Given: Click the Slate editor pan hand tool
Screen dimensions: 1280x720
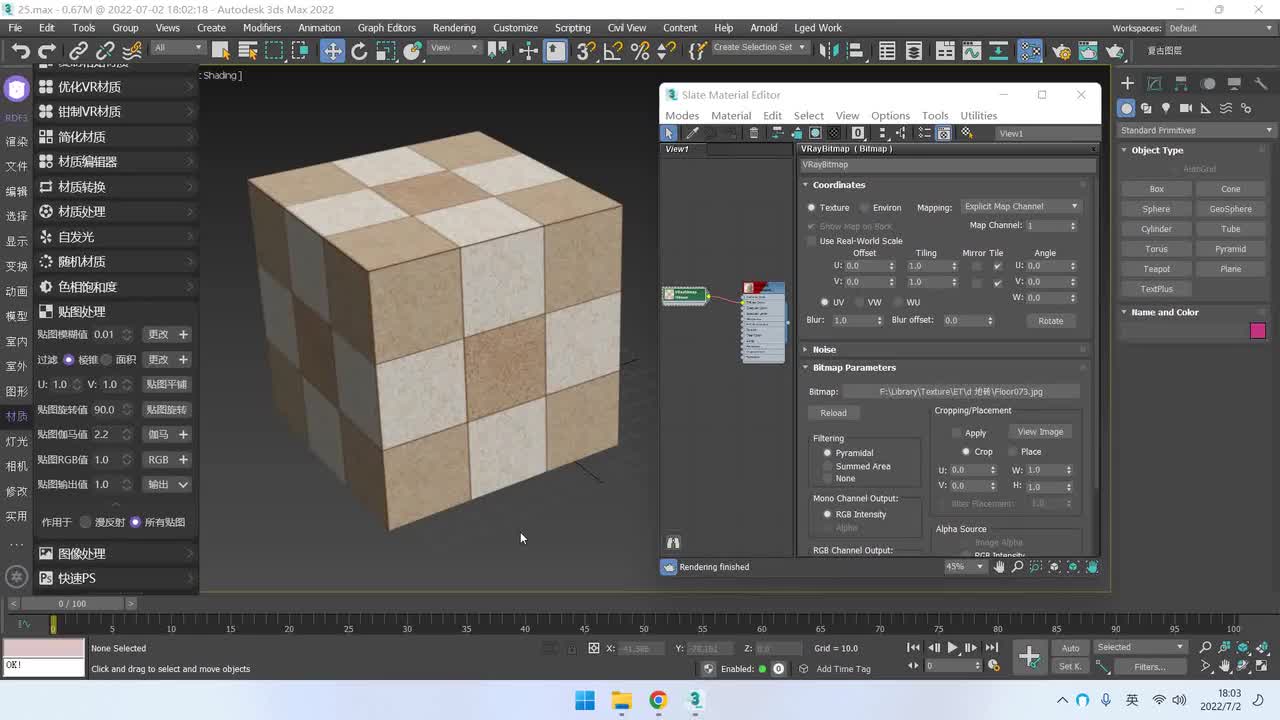Looking at the screenshot, I should click(x=999, y=567).
